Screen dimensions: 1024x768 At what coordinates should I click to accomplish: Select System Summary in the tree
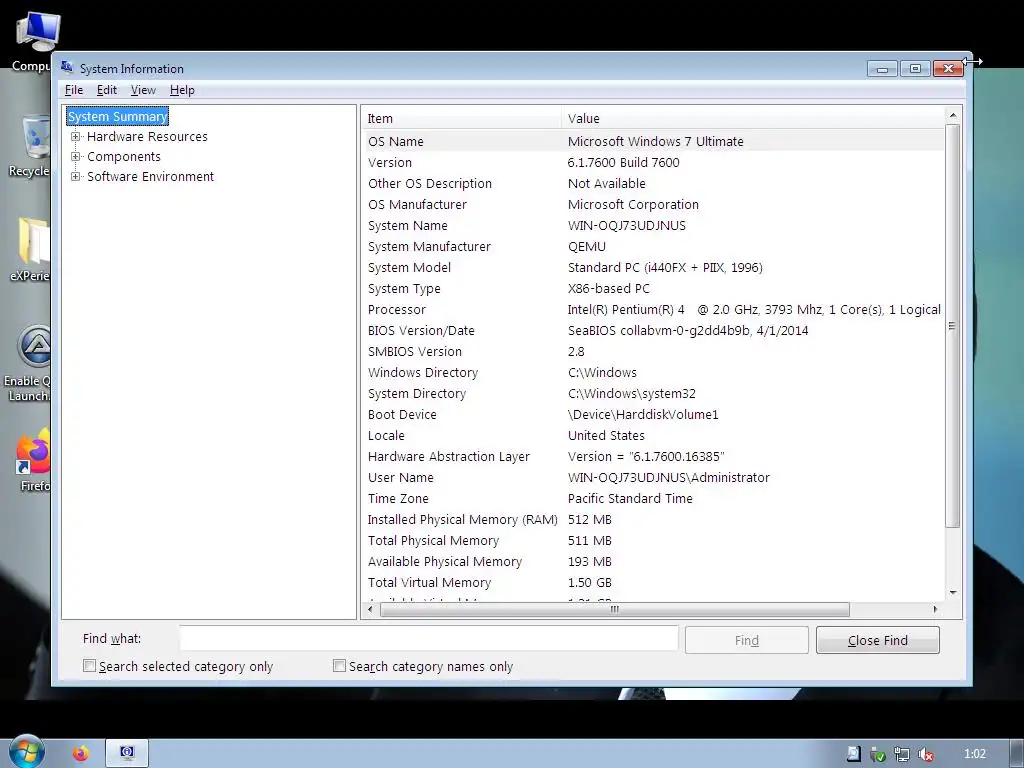[x=118, y=116]
